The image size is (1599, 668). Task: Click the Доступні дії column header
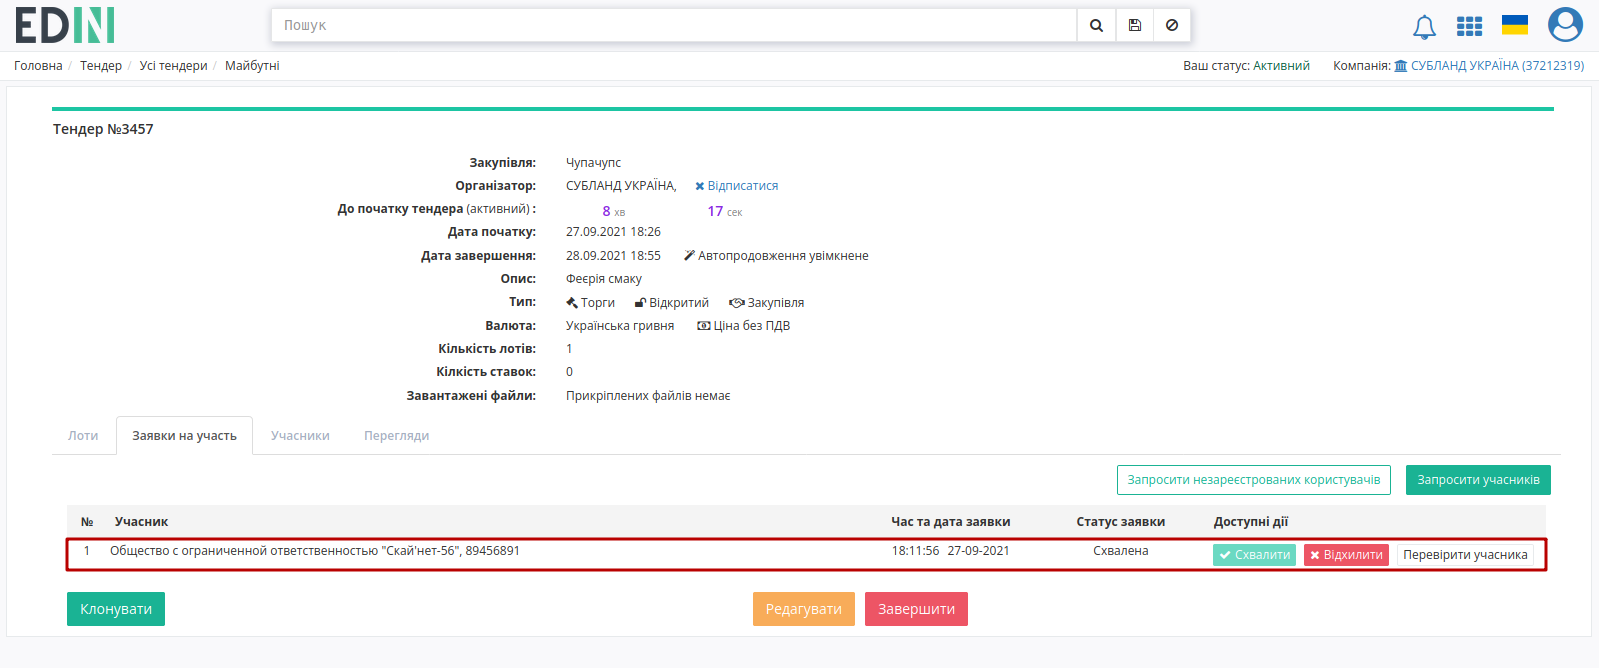1251,522
